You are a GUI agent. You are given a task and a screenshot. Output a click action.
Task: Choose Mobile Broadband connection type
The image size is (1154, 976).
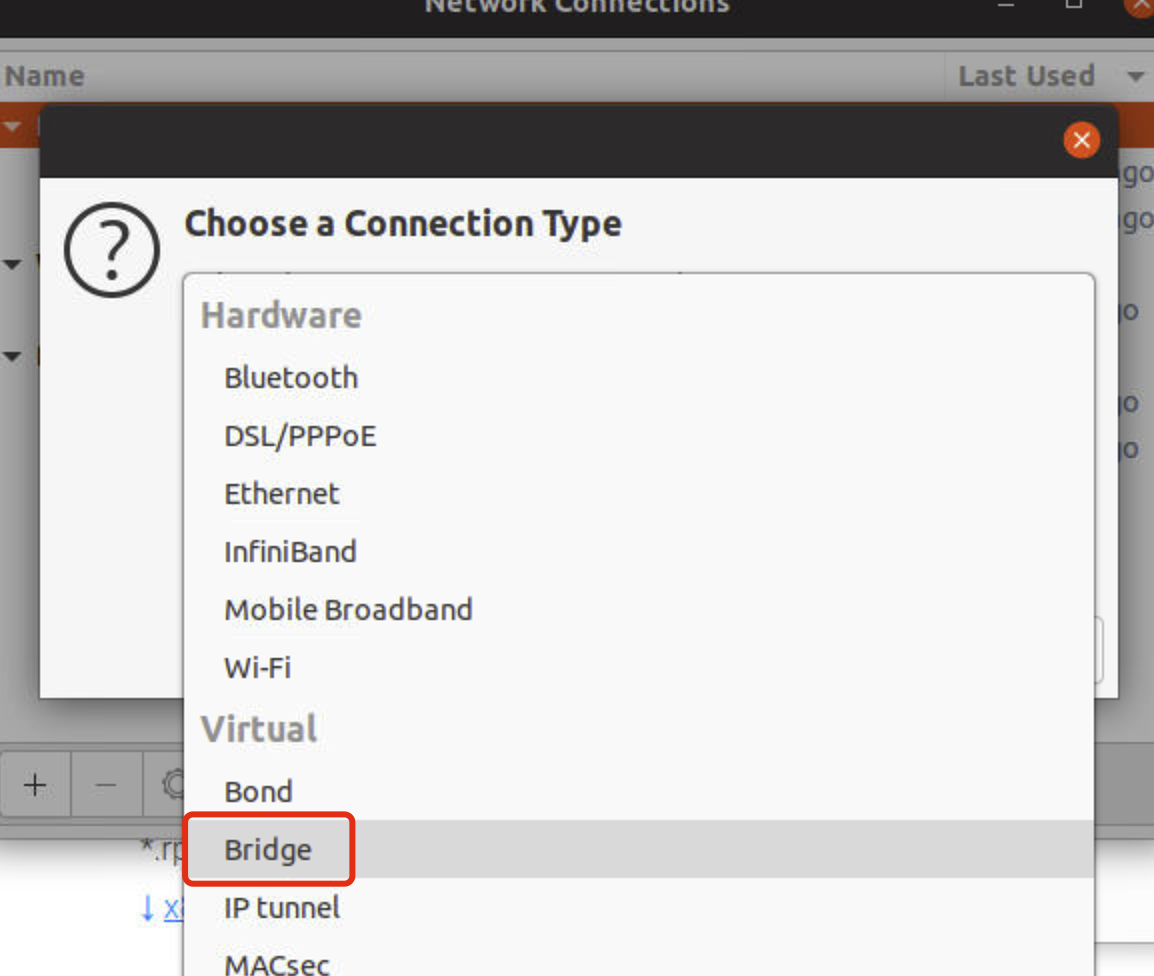point(348,610)
